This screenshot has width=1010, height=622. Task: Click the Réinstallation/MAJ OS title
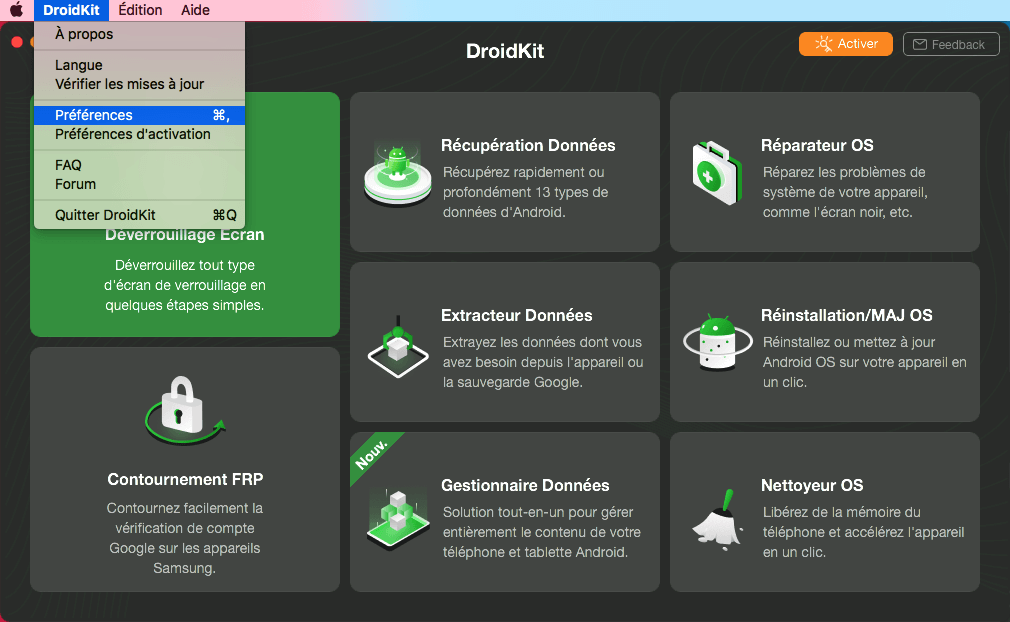(x=846, y=316)
